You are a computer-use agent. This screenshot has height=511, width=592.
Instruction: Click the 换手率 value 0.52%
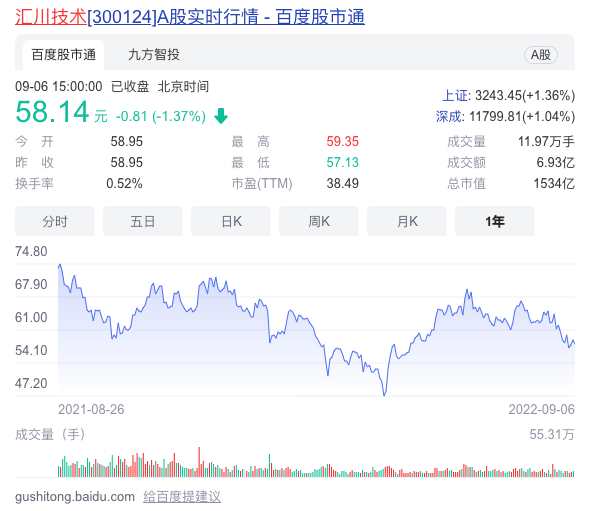(124, 184)
